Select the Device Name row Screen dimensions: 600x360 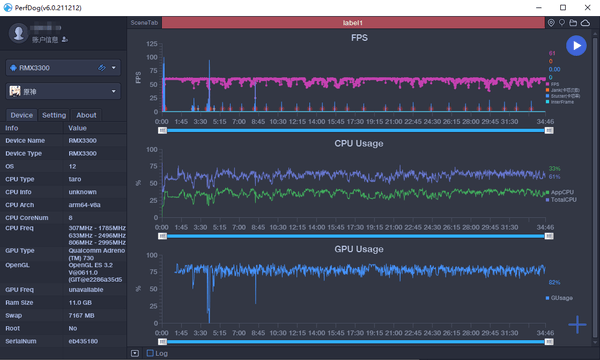[63, 141]
